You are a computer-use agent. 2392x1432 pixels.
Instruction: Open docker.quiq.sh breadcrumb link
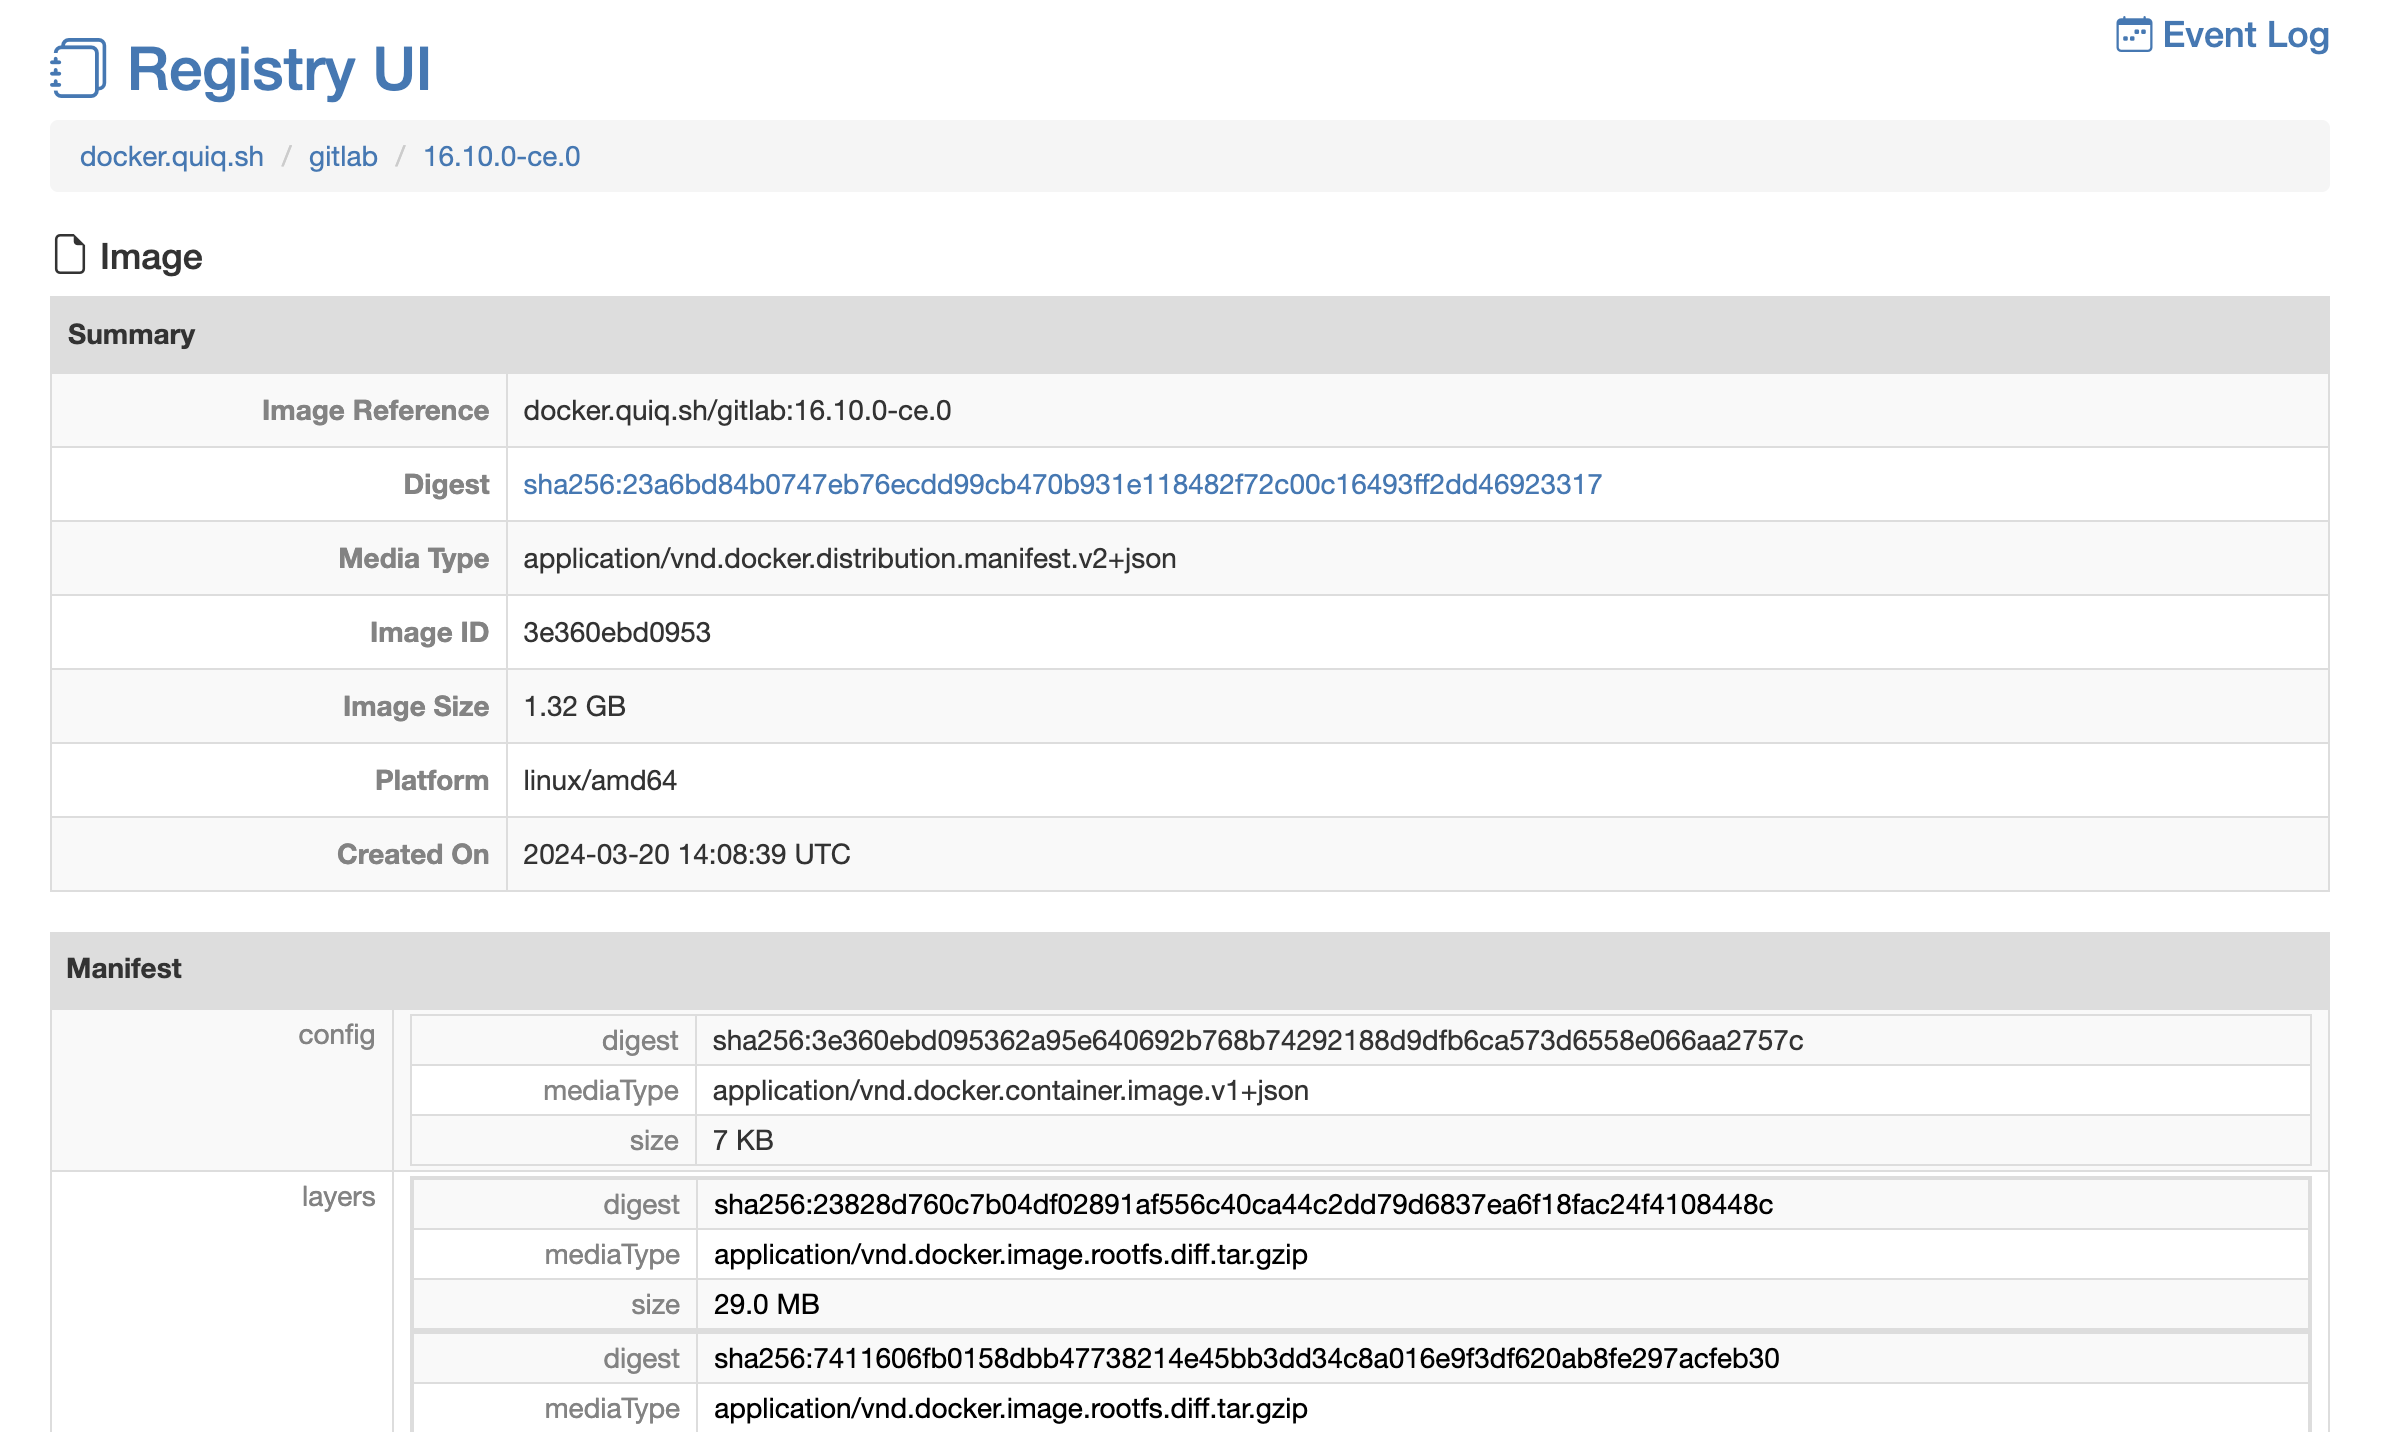[x=172, y=156]
